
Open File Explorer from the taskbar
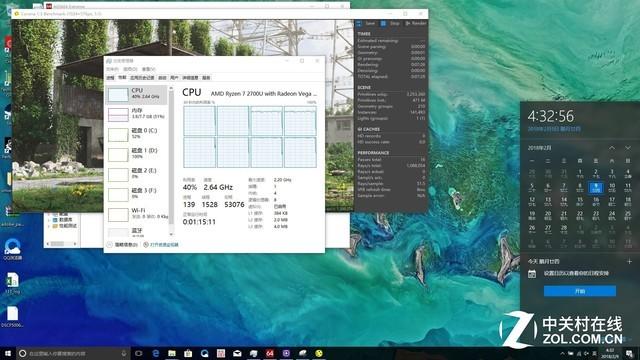[172, 353]
